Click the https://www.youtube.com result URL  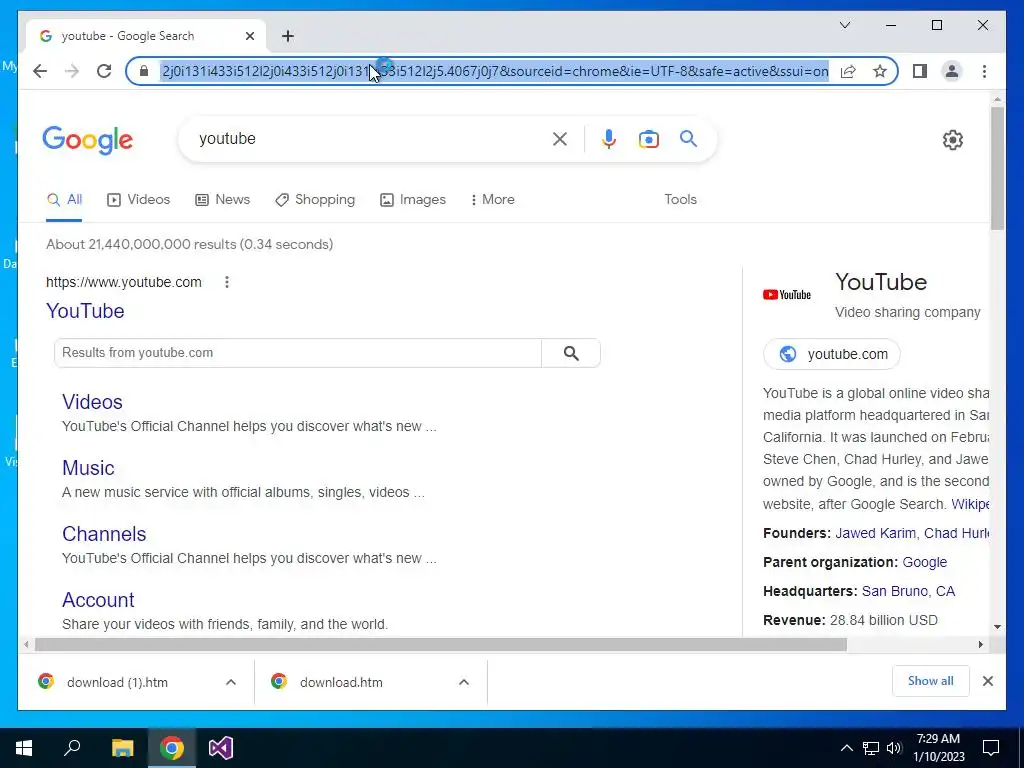(x=123, y=282)
